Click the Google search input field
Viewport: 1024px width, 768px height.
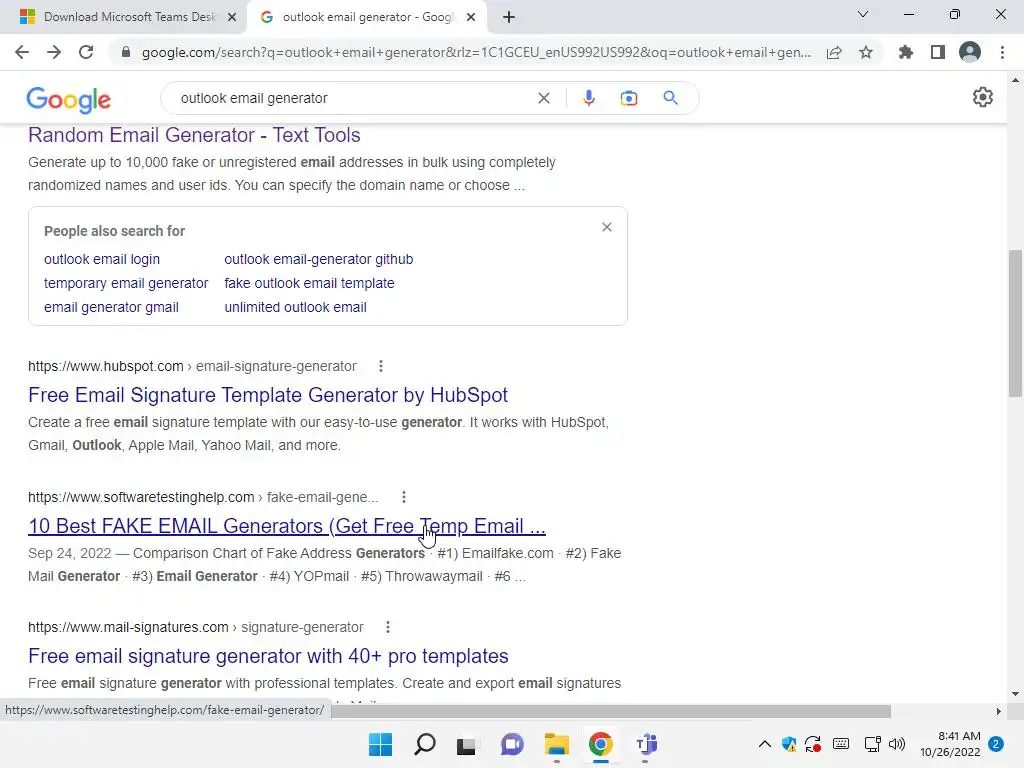pos(353,98)
